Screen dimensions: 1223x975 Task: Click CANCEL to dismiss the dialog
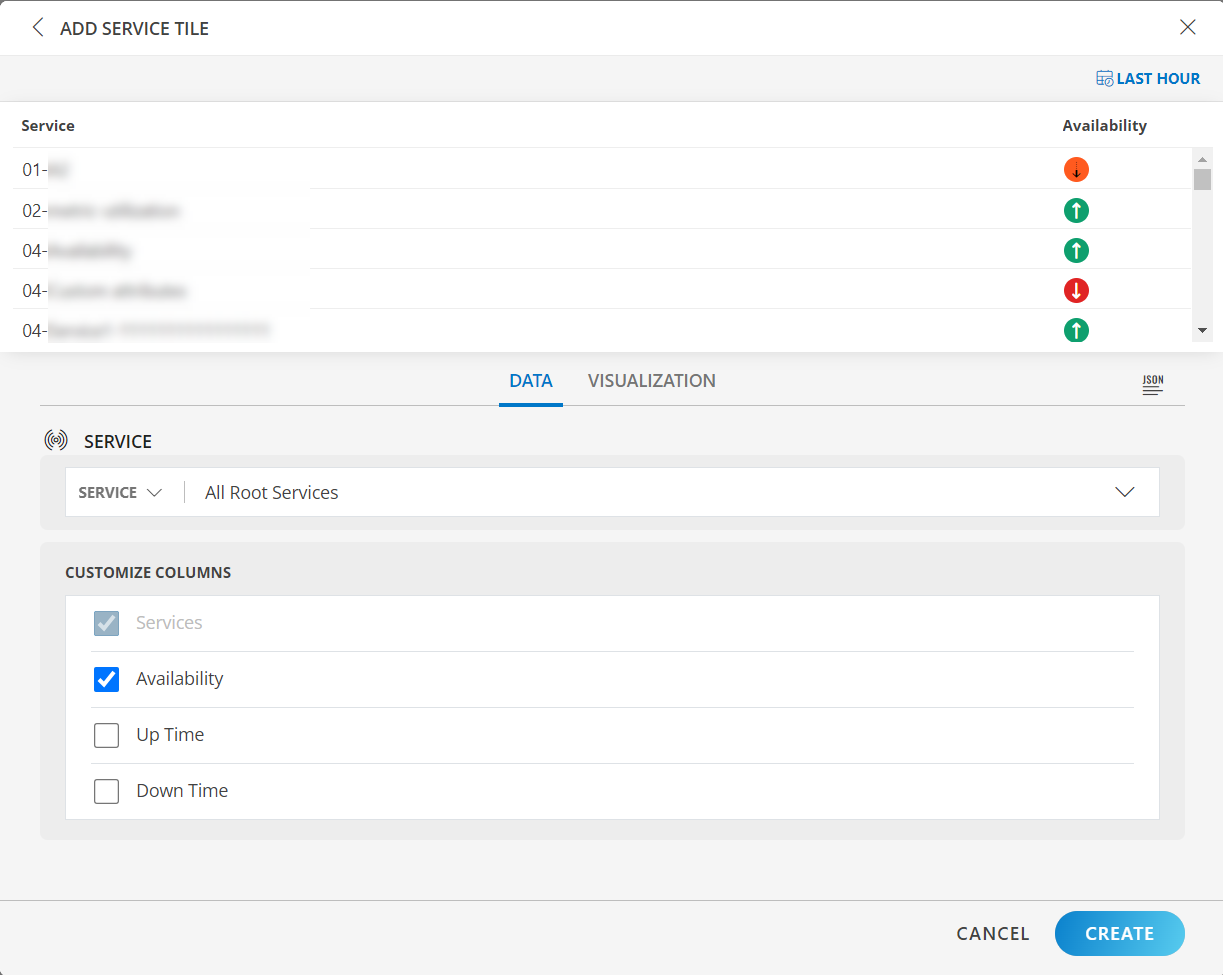(x=992, y=933)
